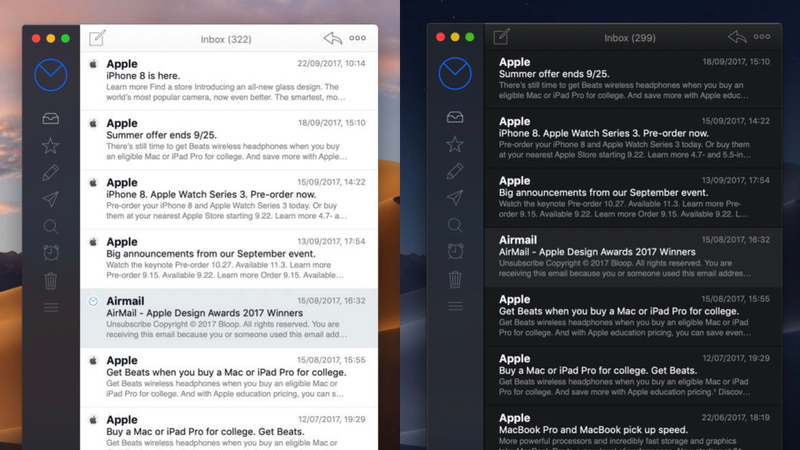Open snoozed alarm clock in the light sidebar

point(51,253)
